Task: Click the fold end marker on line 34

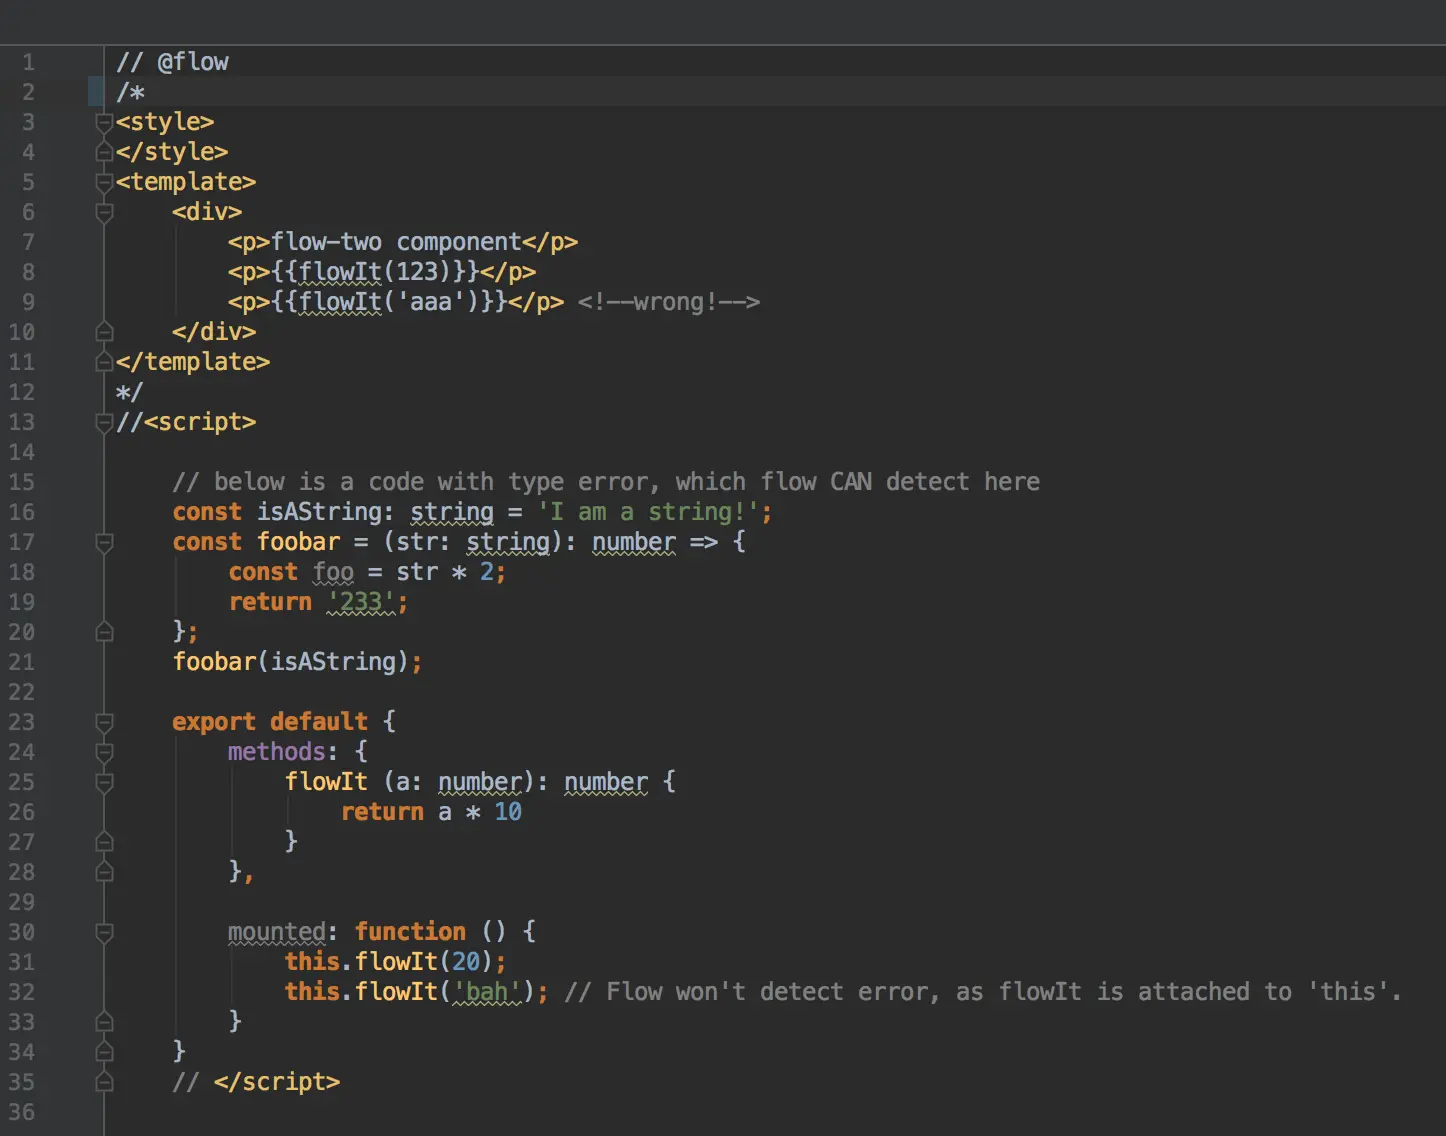Action: pos(104,1052)
